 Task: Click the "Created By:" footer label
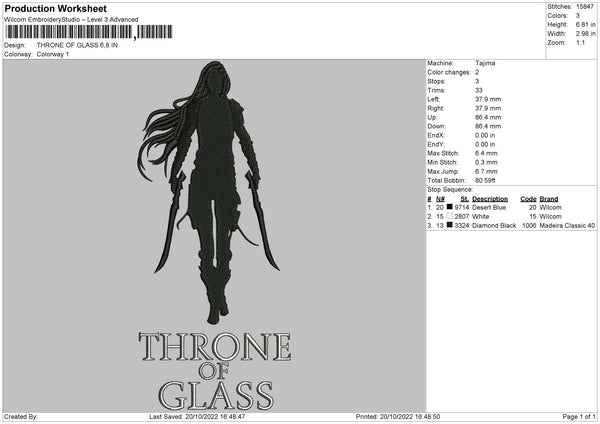[21, 417]
